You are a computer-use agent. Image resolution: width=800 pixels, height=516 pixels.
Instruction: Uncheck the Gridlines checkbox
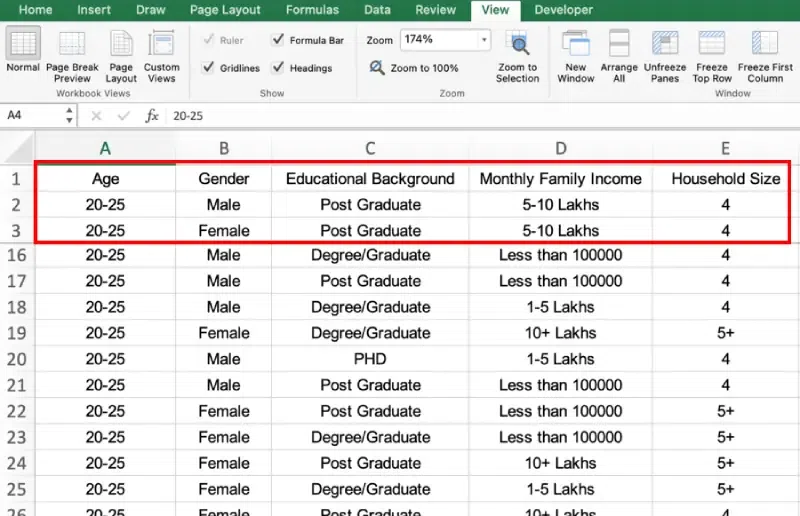coord(208,68)
